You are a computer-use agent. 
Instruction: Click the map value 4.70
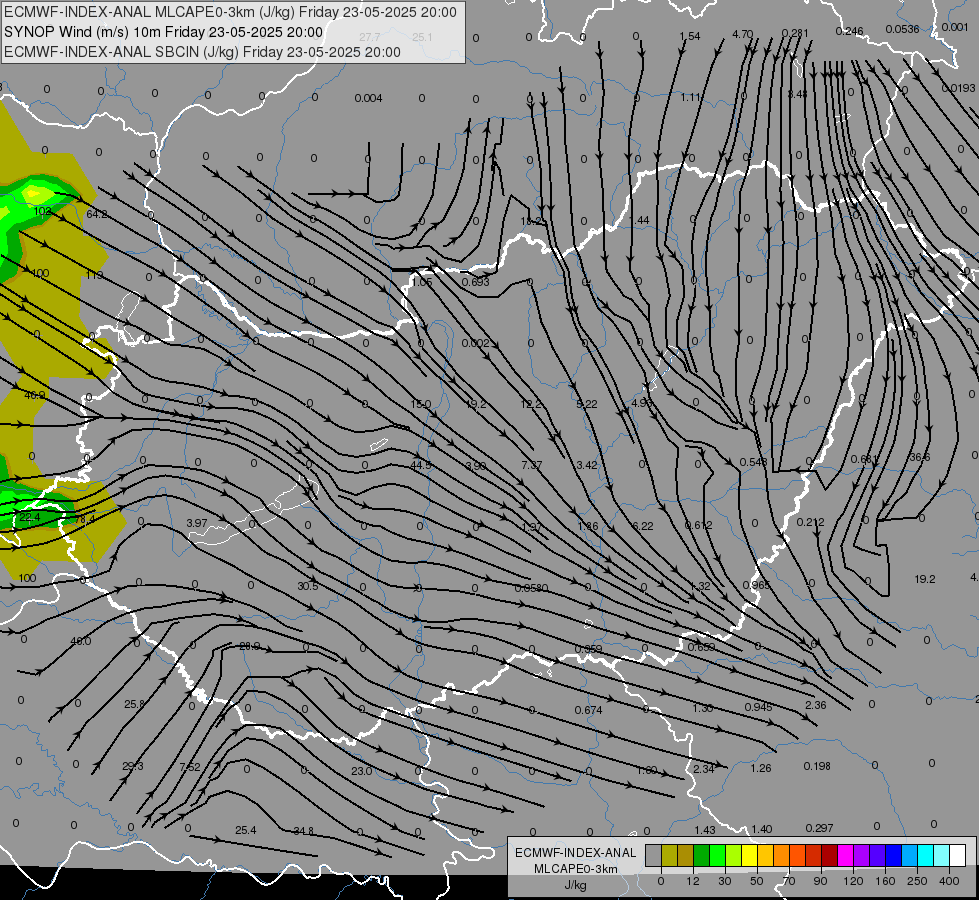point(742,34)
